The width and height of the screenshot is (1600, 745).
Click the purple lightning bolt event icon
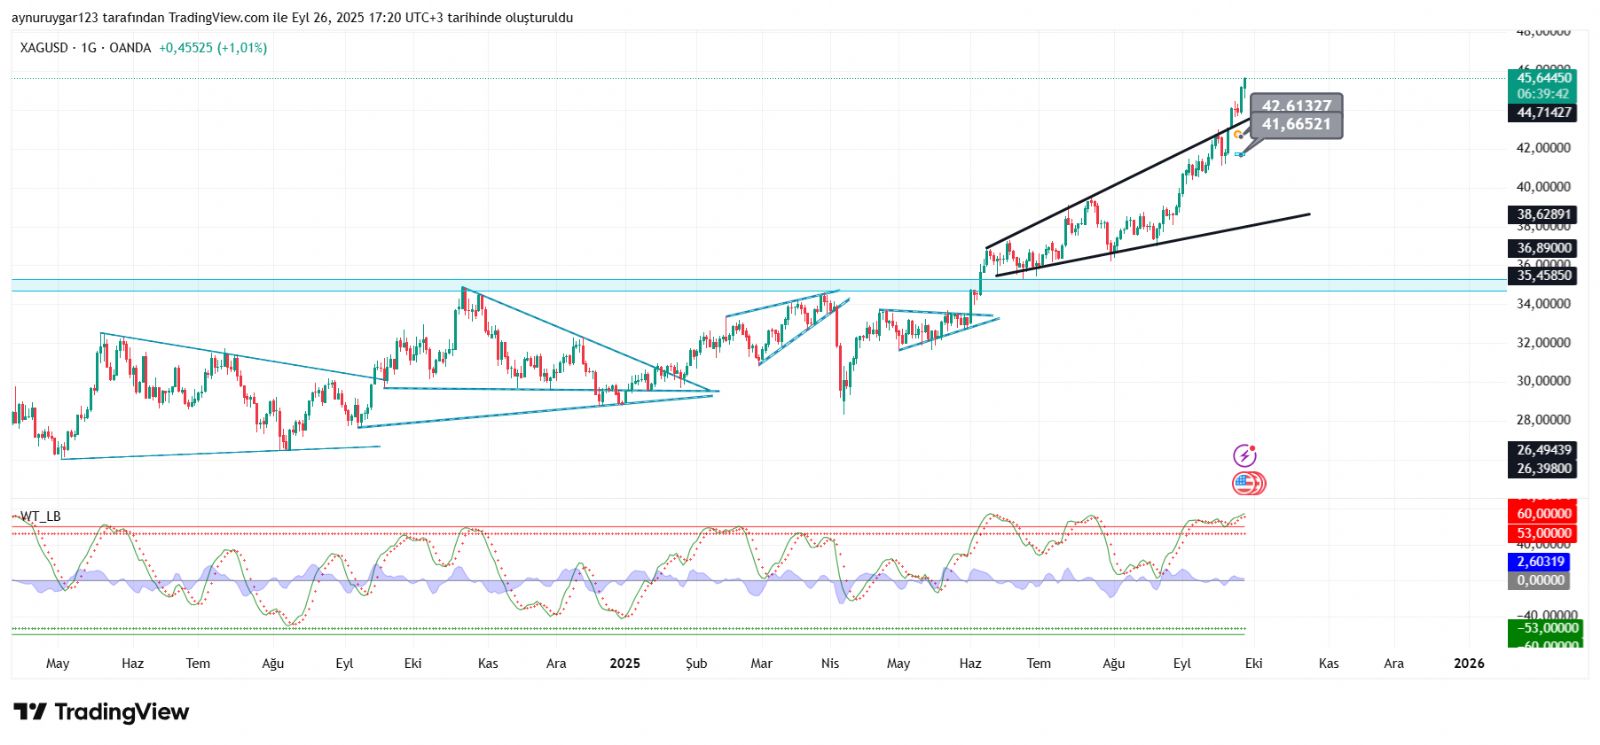tap(1244, 456)
